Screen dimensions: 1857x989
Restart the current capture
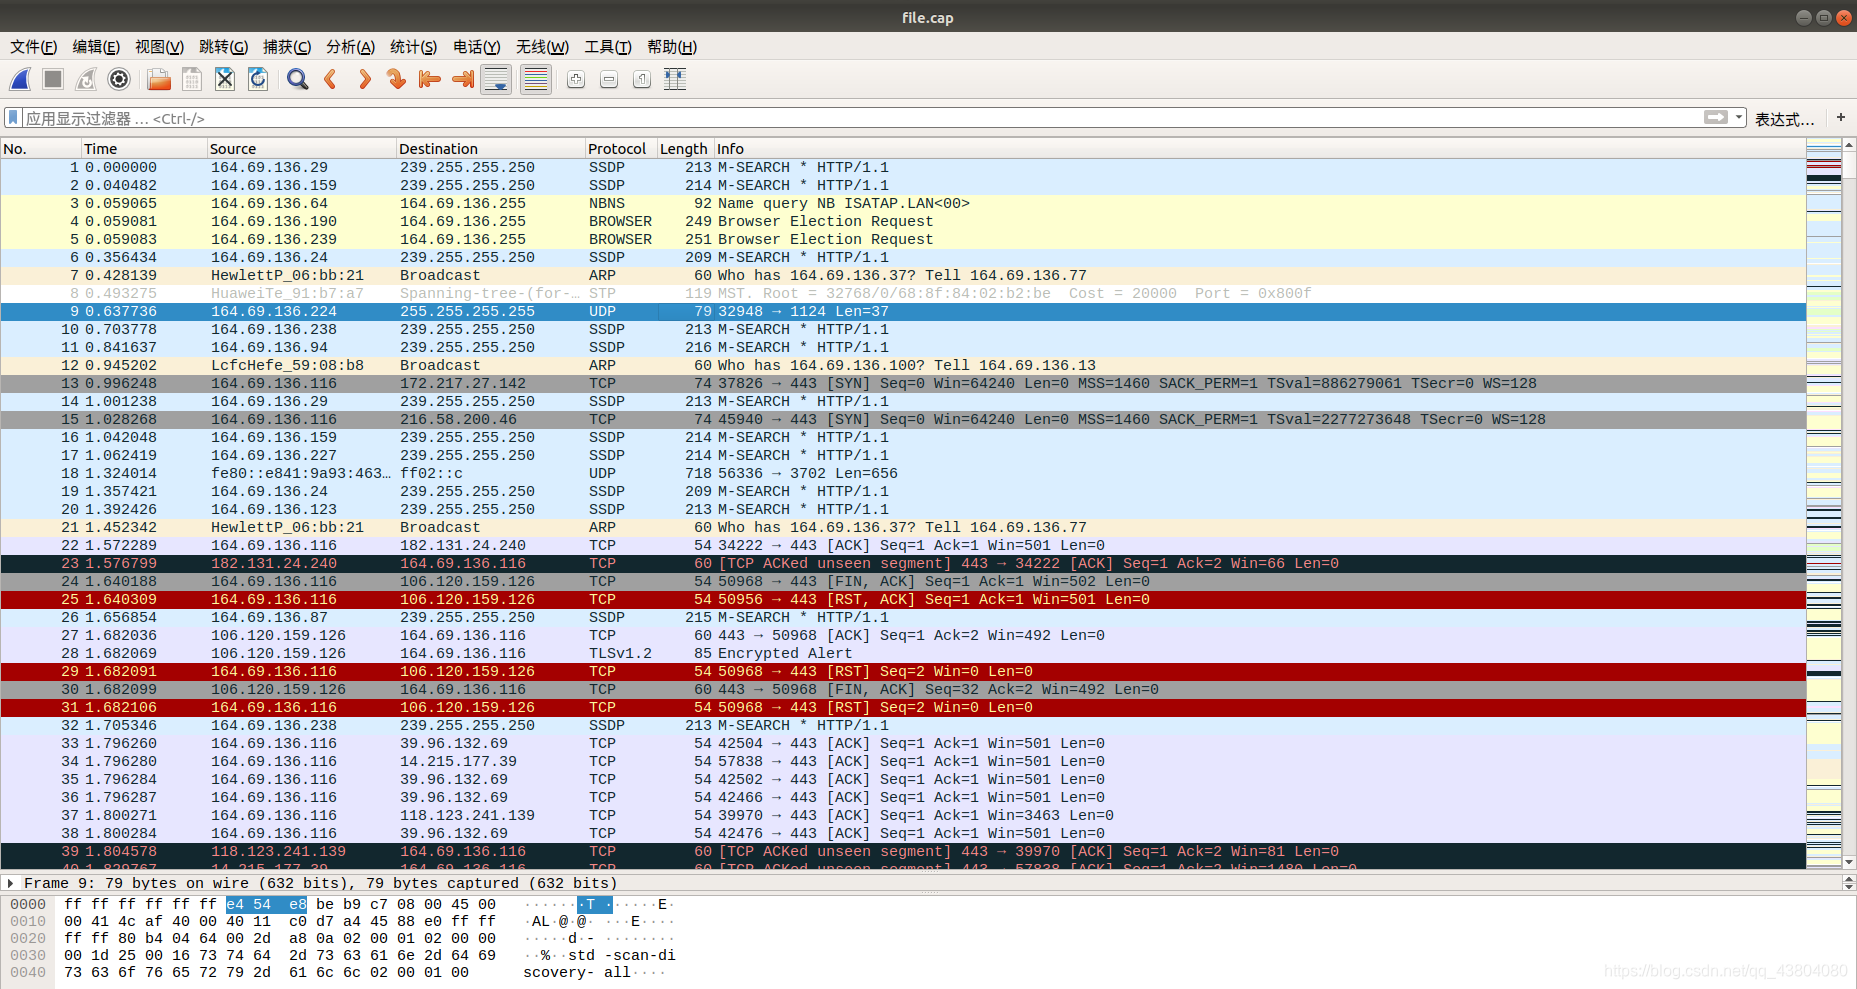pyautogui.click(x=87, y=79)
